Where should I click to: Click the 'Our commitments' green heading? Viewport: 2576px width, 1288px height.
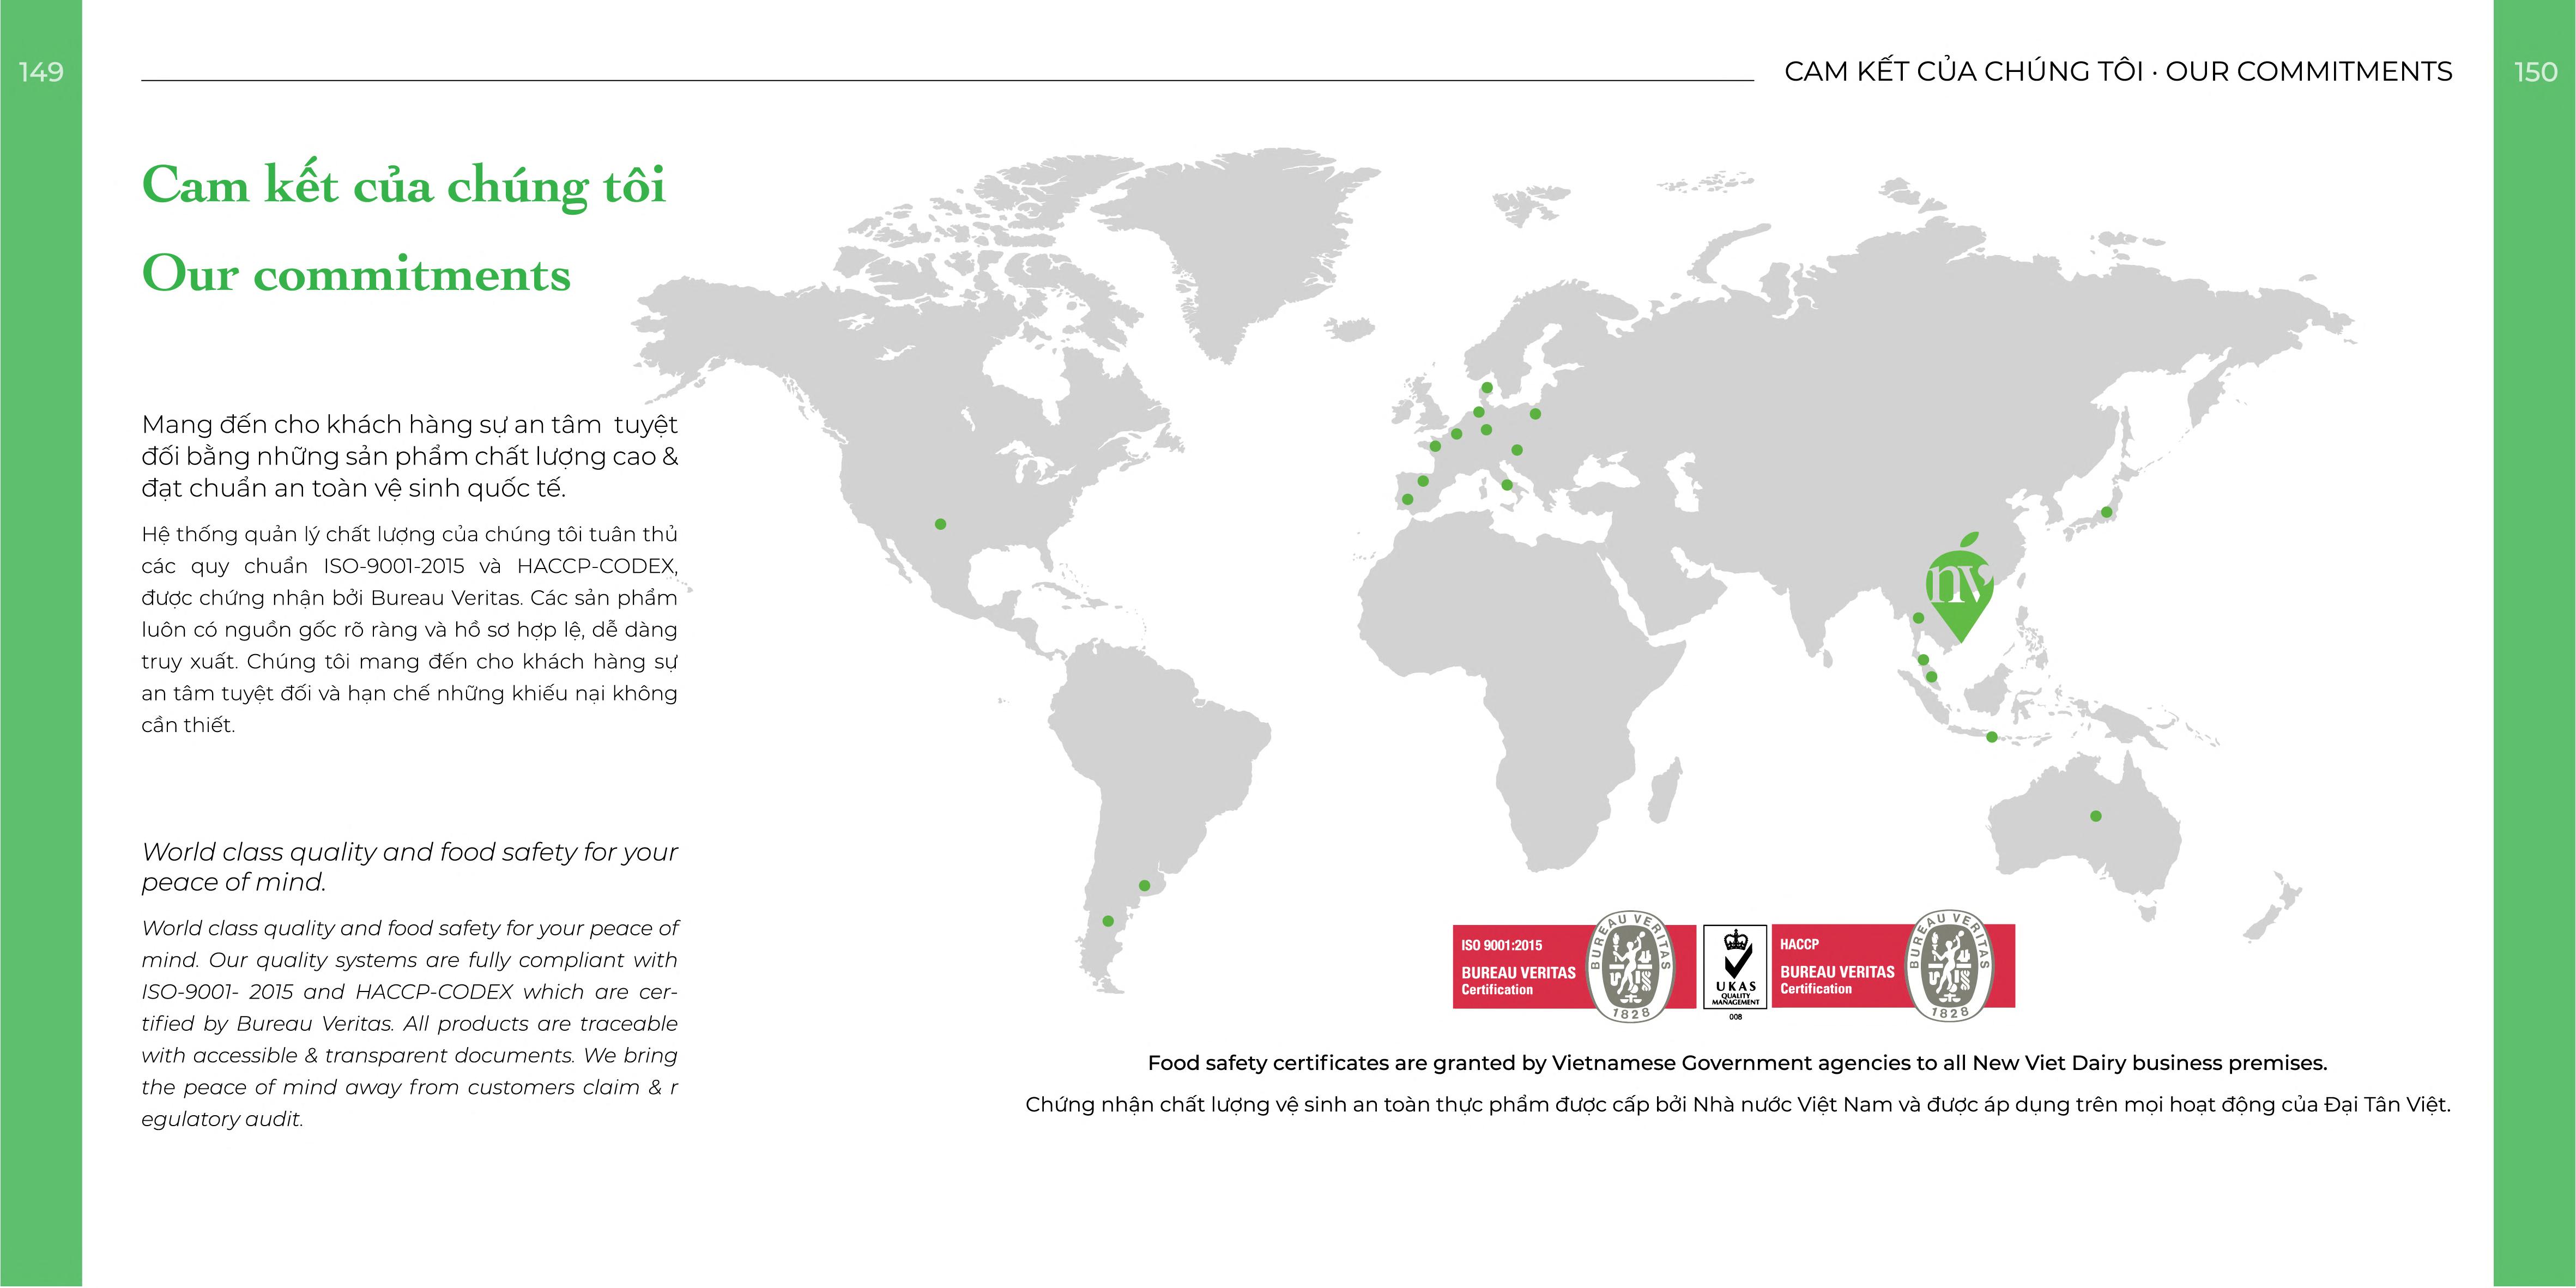coord(356,274)
